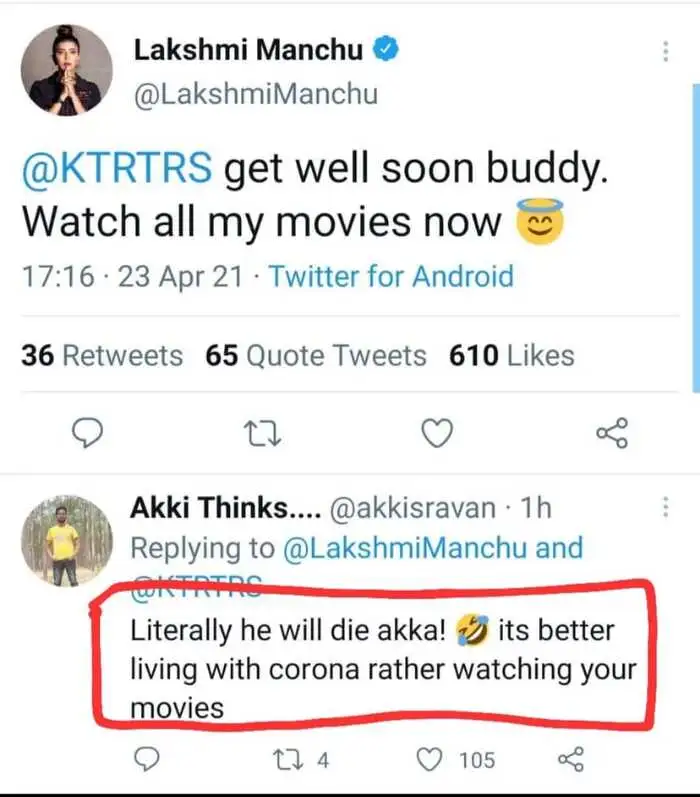700x797 pixels.
Task: Open more options for main tweet
Action: pos(664,53)
